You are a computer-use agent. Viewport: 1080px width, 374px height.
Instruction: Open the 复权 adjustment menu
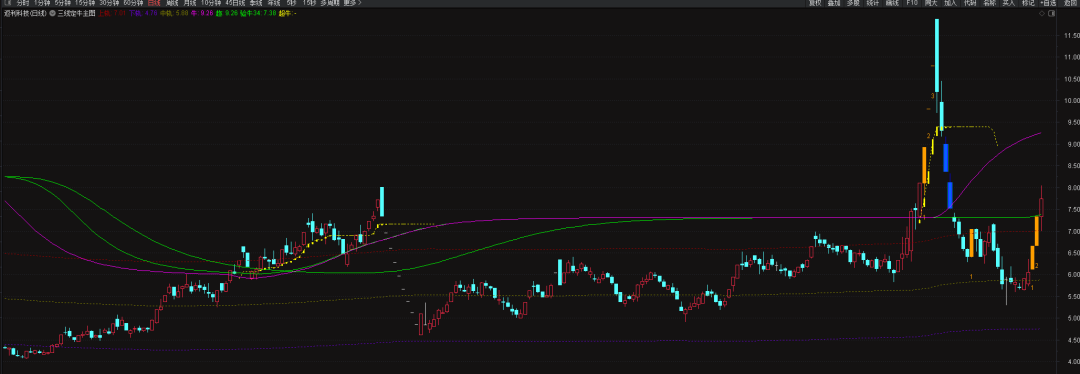click(x=815, y=3)
